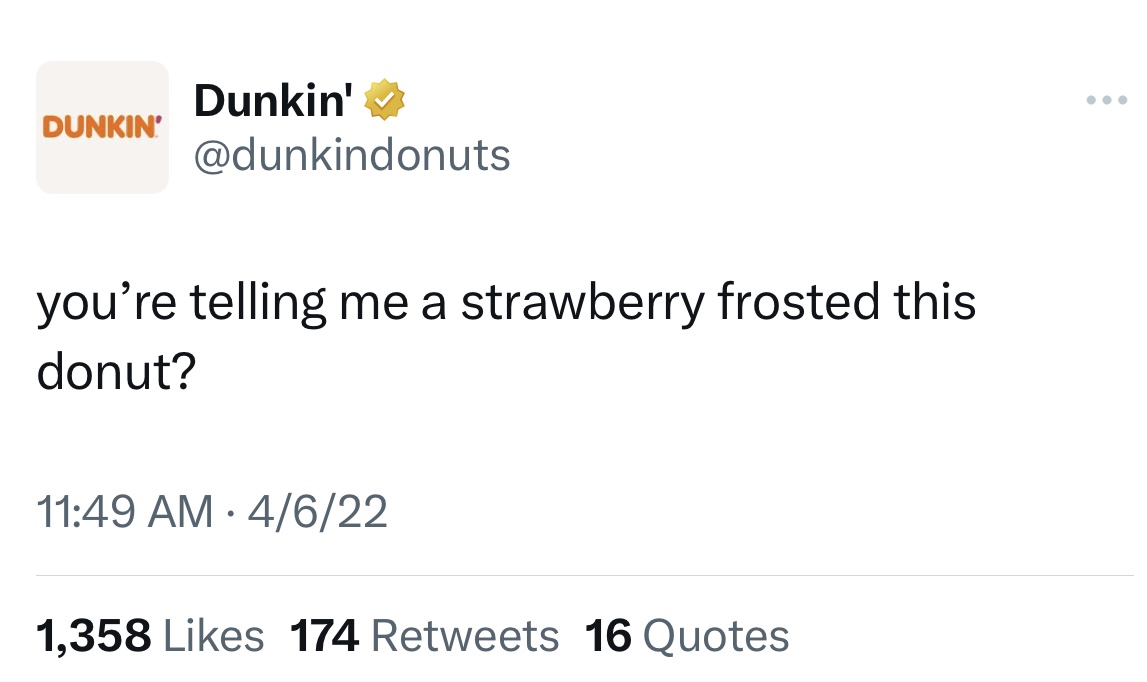Open the Retweets label list

click(x=465, y=635)
